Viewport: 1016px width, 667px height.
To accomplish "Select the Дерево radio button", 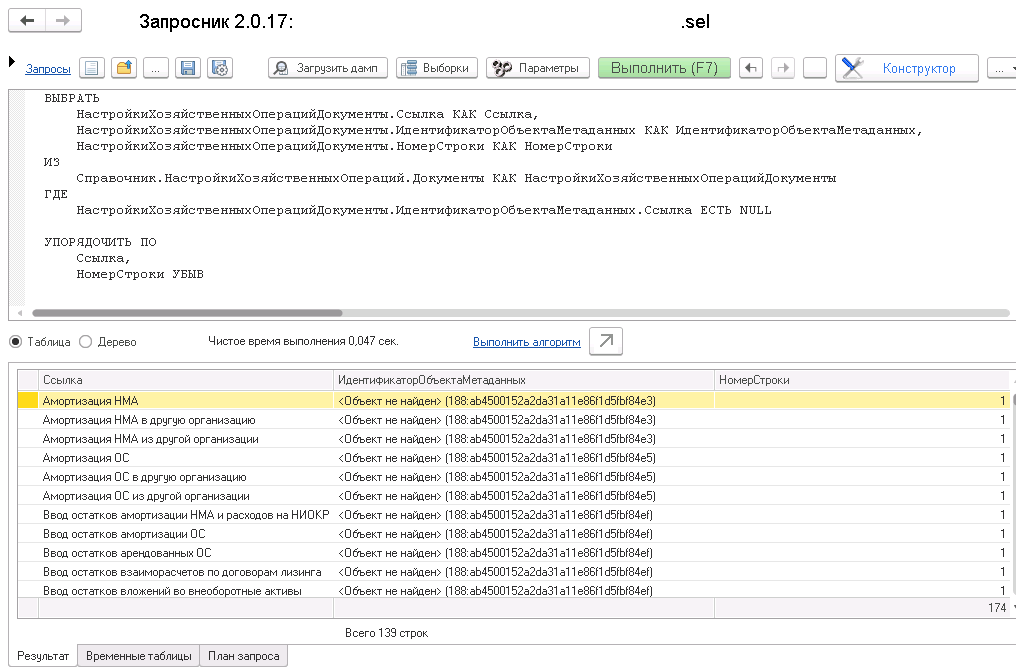I will [x=86, y=342].
